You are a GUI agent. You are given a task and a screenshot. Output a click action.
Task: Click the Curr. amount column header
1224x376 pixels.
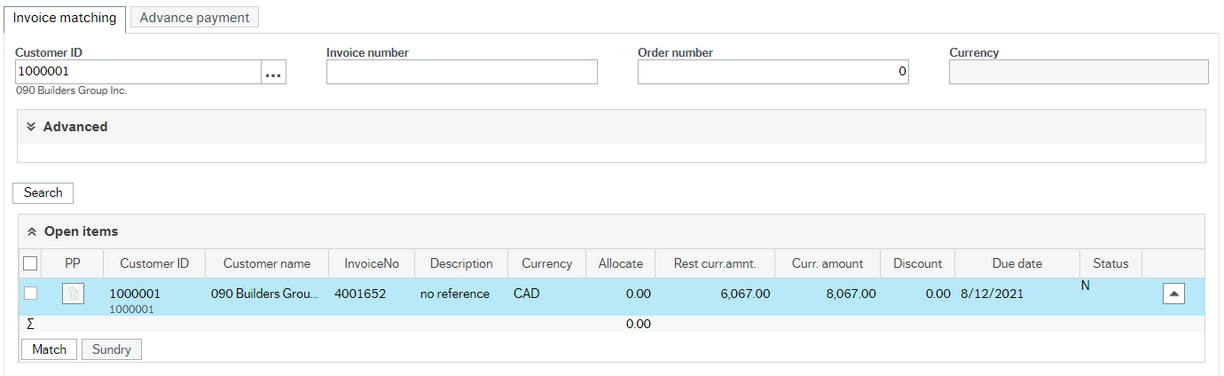828,264
